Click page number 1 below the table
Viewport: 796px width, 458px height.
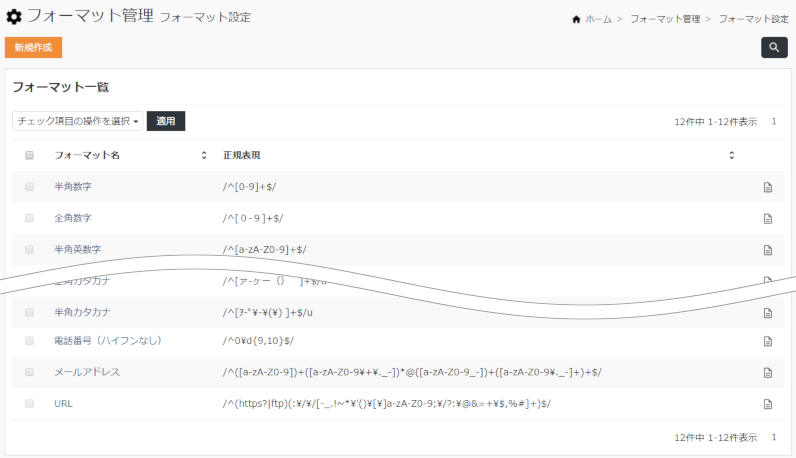(774, 437)
